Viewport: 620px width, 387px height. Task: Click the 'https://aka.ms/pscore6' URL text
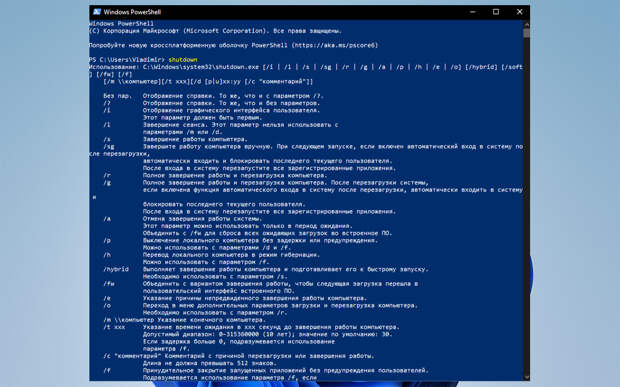(x=335, y=45)
